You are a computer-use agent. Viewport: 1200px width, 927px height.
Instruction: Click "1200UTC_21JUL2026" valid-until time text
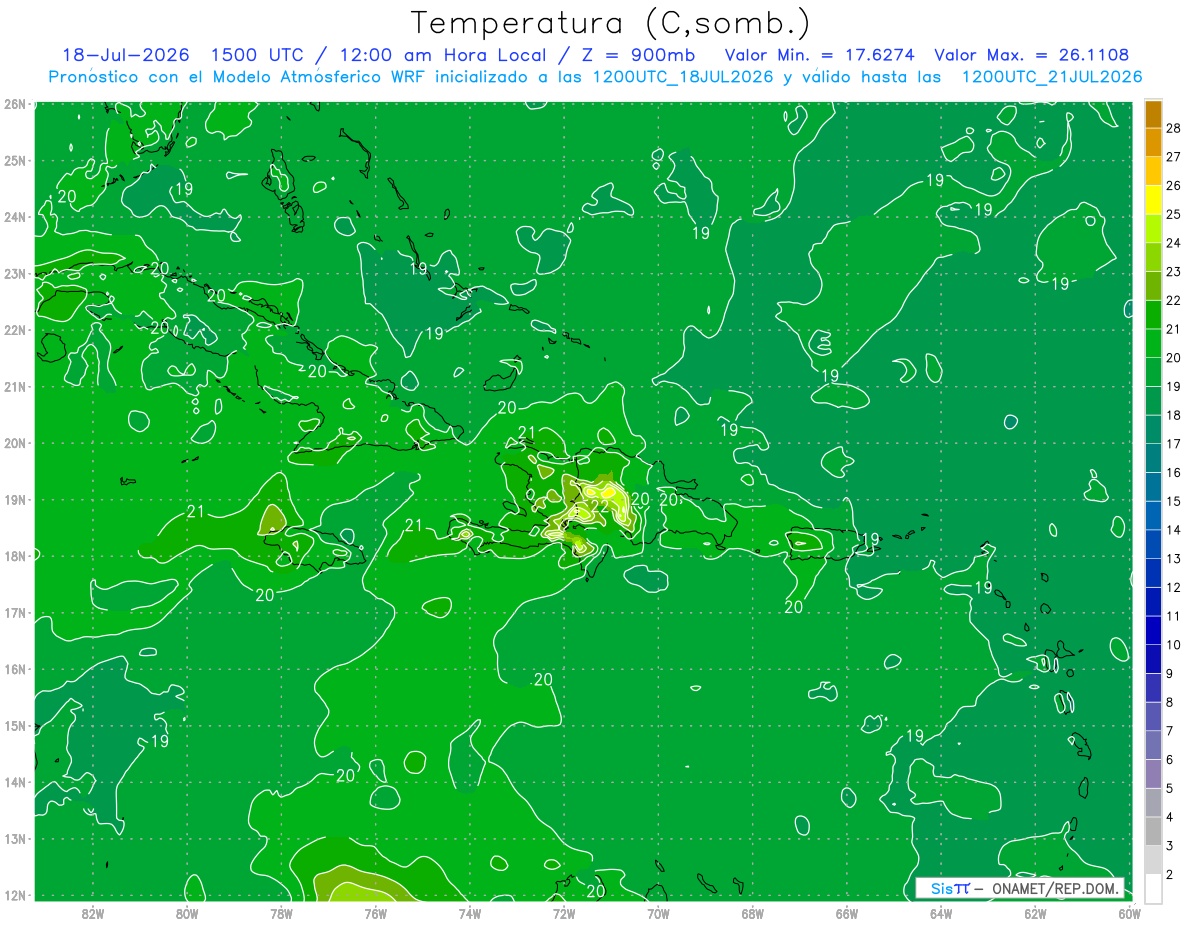click(x=1052, y=77)
